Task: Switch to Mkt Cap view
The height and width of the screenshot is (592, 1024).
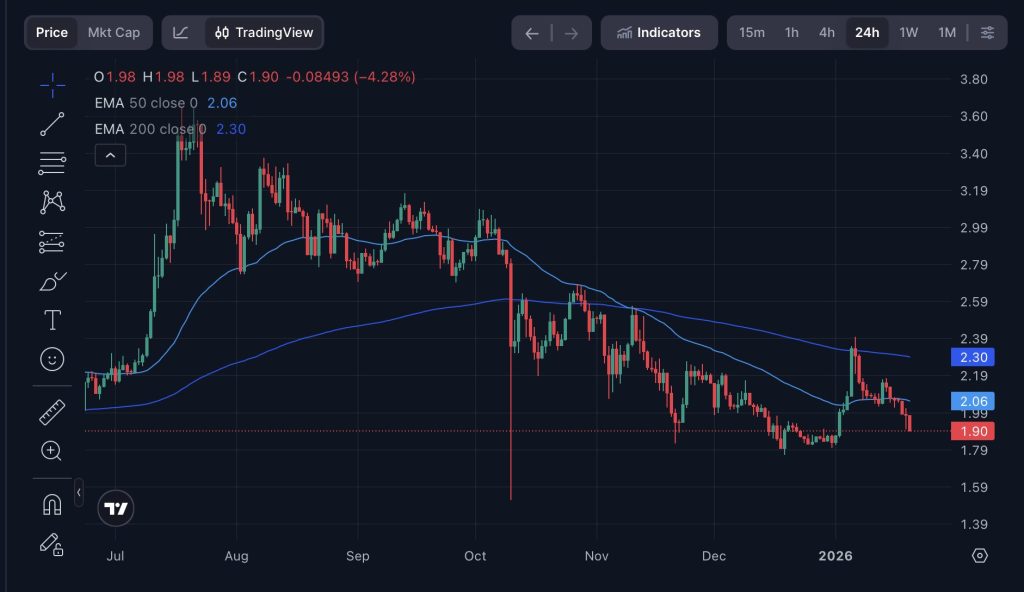Action: pos(114,33)
